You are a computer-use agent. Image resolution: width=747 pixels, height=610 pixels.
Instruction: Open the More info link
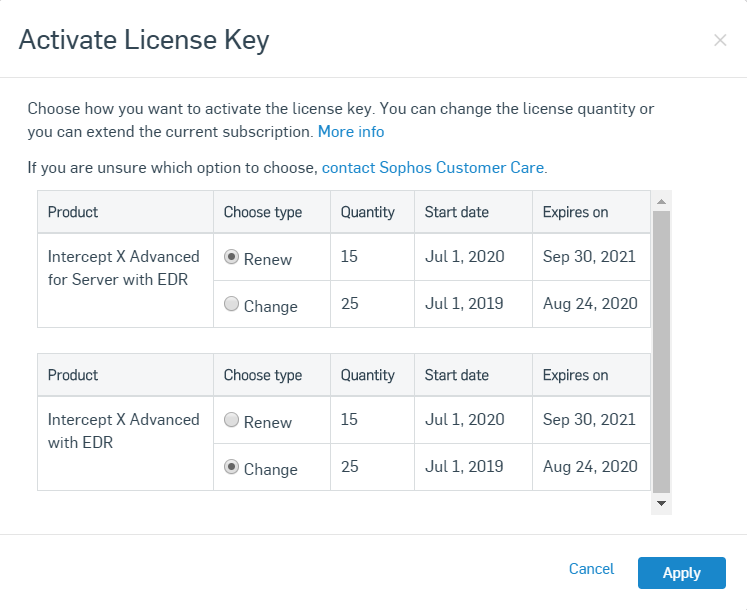coord(351,132)
